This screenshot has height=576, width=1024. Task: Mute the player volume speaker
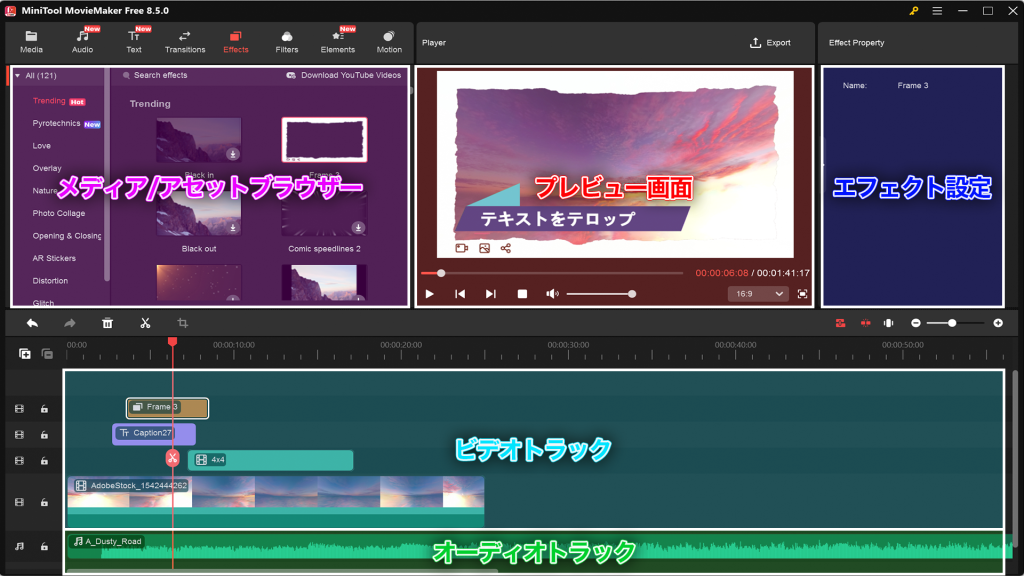pos(551,294)
